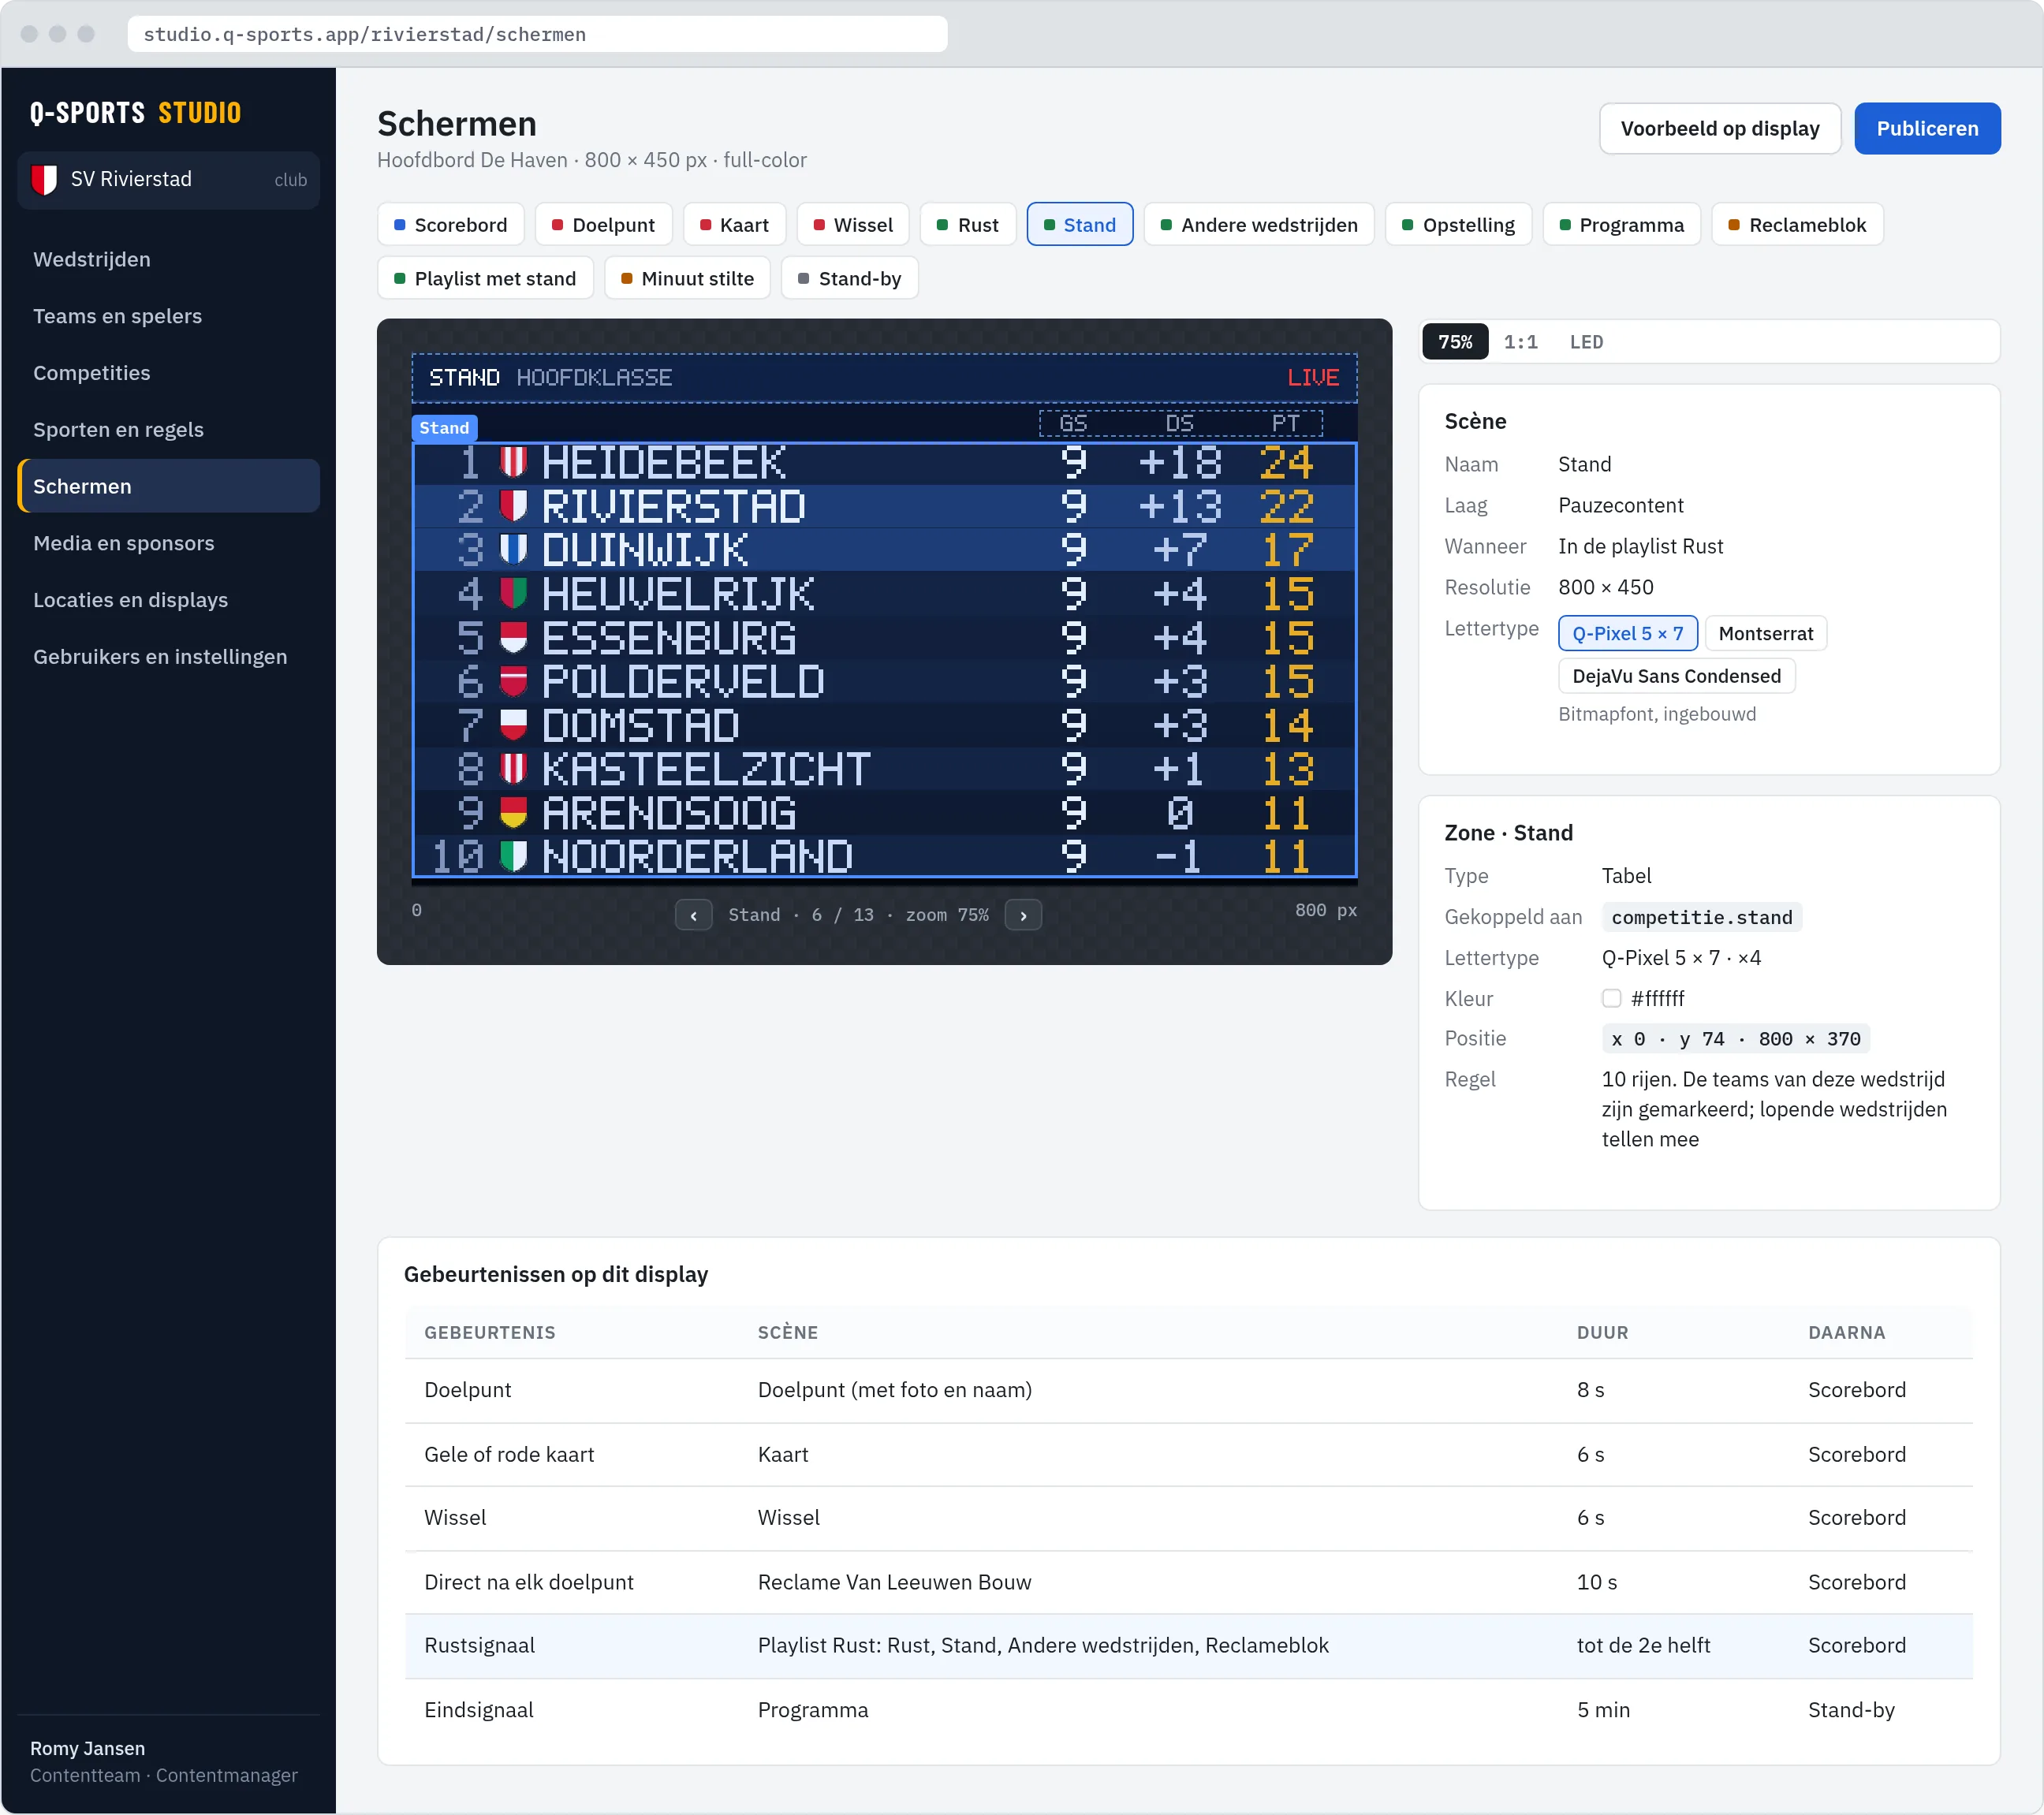The height and width of the screenshot is (1815, 2044).
Task: Open the Scorebord scene chip
Action: pos(450,225)
